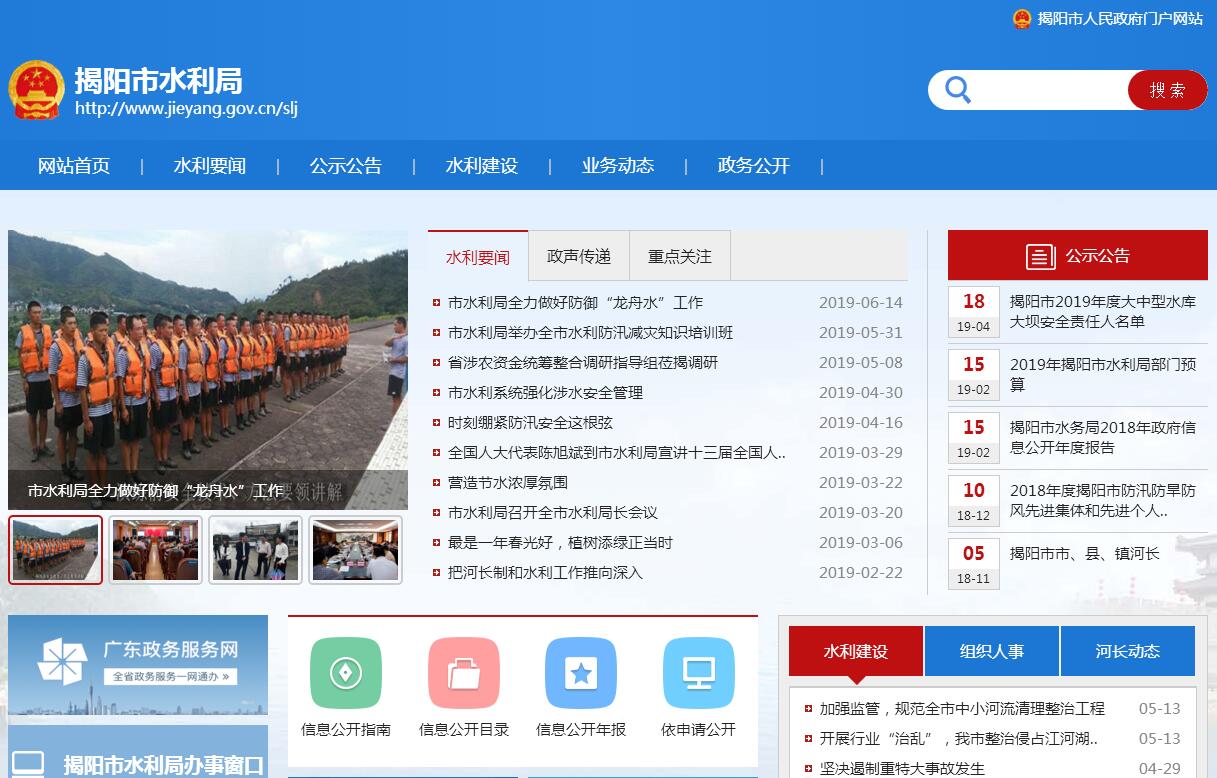Select the second slideshow thumbnail of meeting room
This screenshot has height=778, width=1217.
[x=155, y=549]
